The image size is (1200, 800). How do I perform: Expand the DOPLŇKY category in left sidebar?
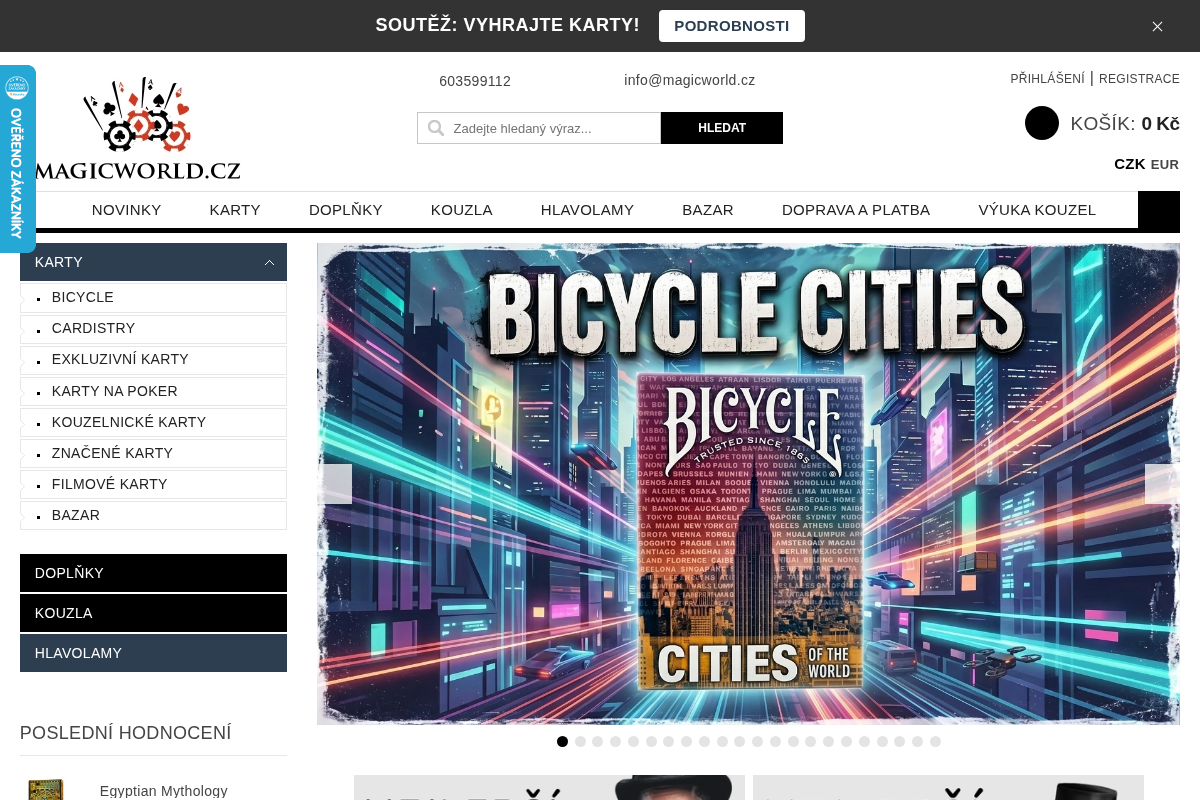pos(153,573)
